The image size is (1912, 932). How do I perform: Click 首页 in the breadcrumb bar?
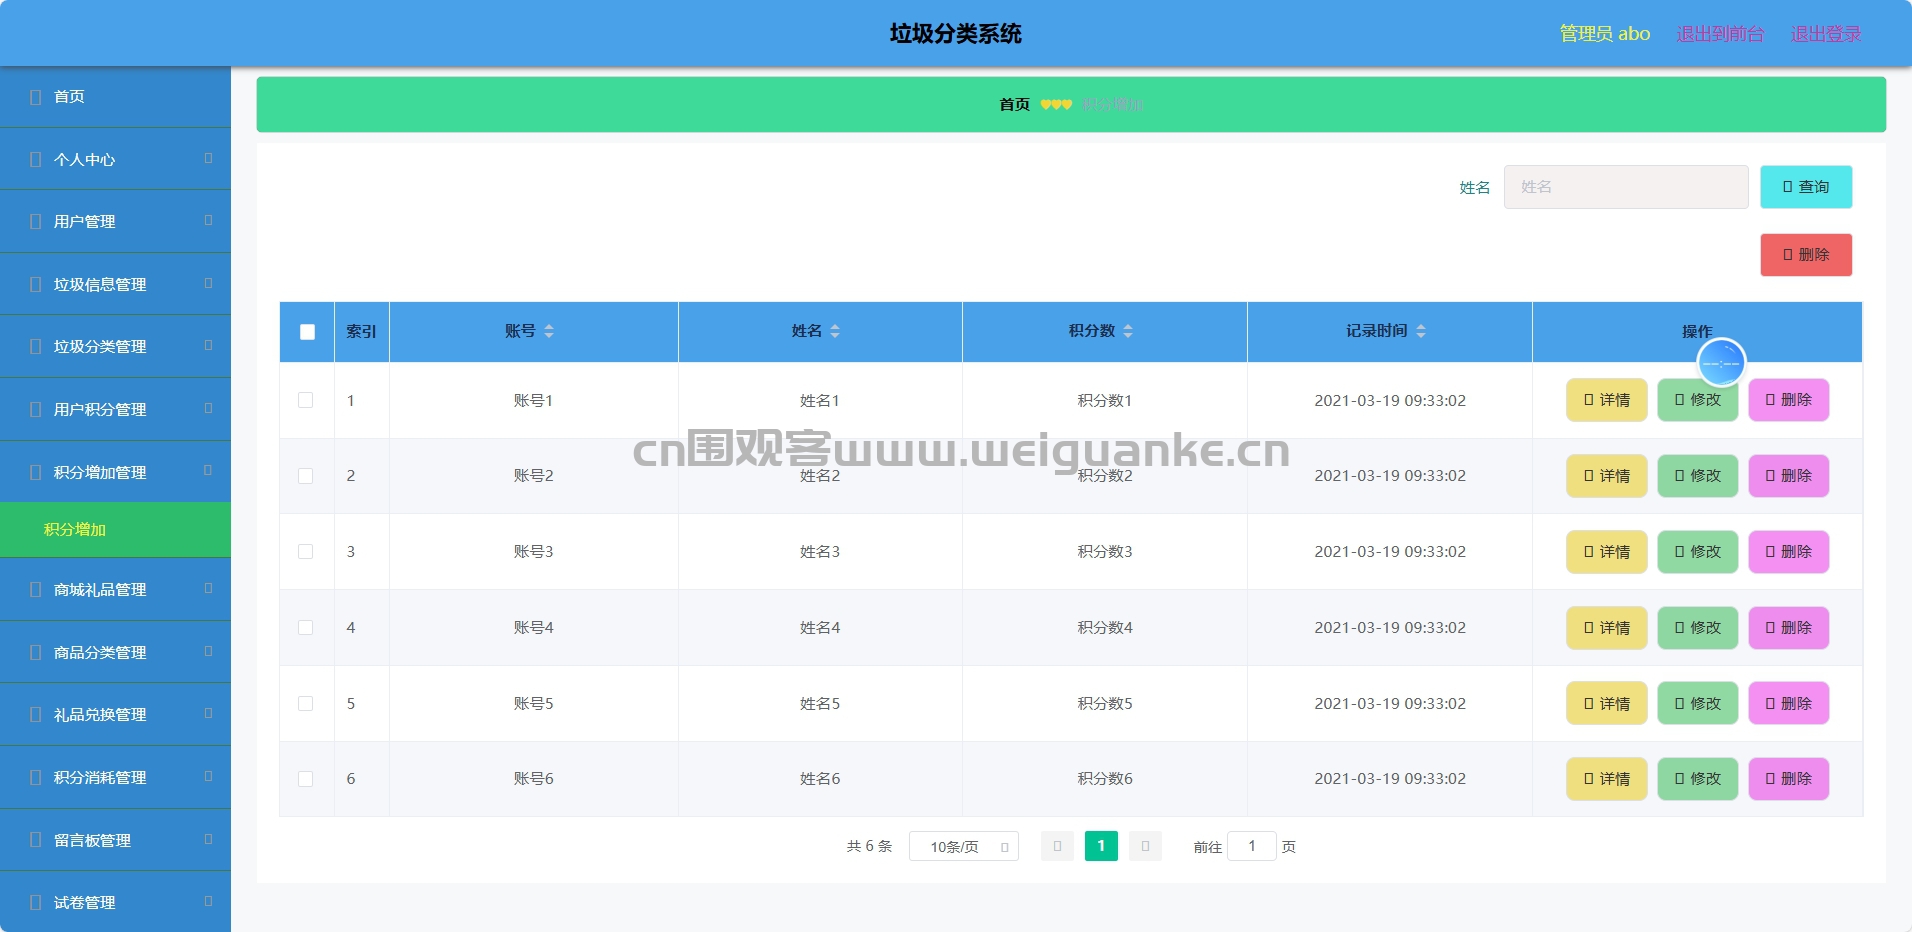click(x=1014, y=104)
